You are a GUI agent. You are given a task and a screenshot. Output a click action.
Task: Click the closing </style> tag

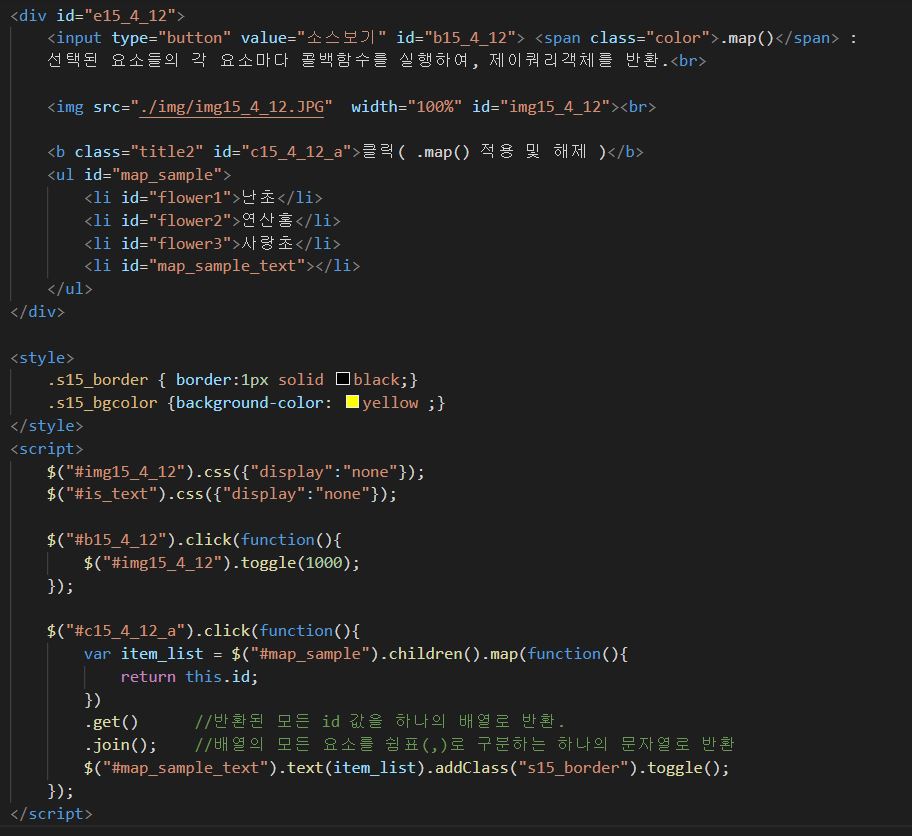click(47, 426)
